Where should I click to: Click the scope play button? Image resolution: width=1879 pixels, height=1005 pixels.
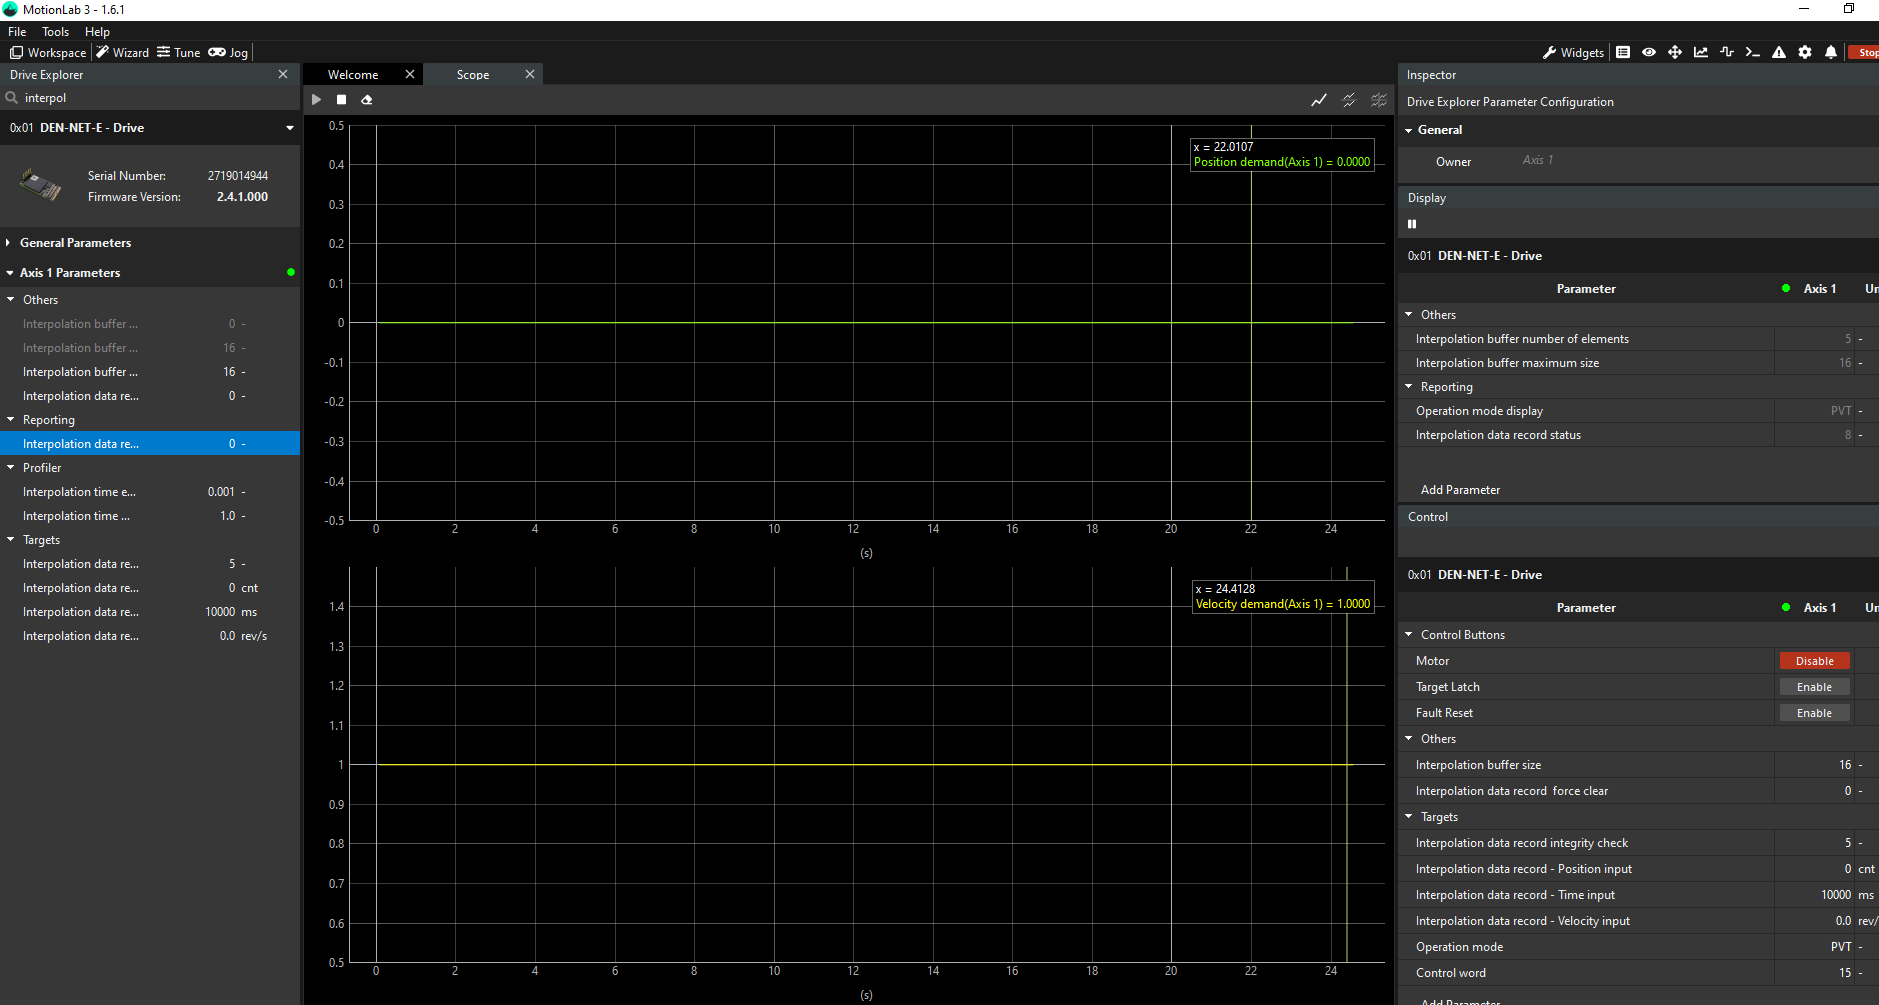pyautogui.click(x=316, y=100)
